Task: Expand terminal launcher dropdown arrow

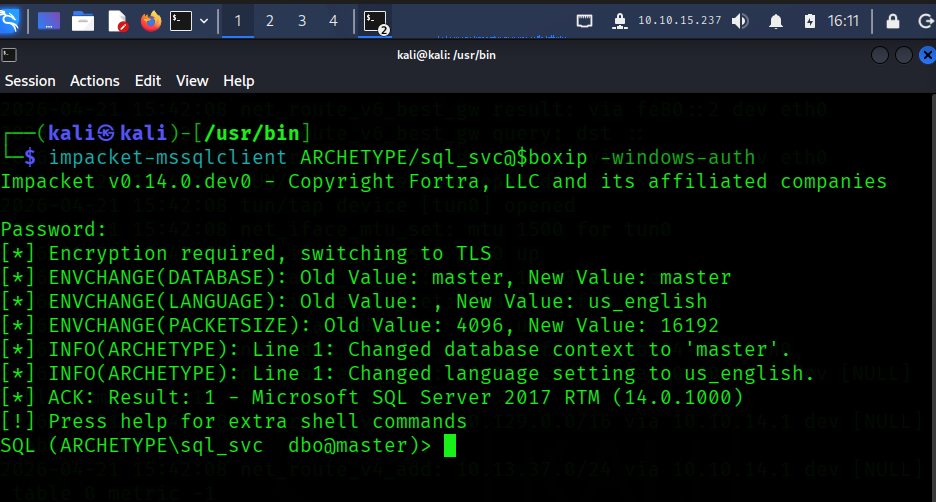Action: [x=204, y=21]
